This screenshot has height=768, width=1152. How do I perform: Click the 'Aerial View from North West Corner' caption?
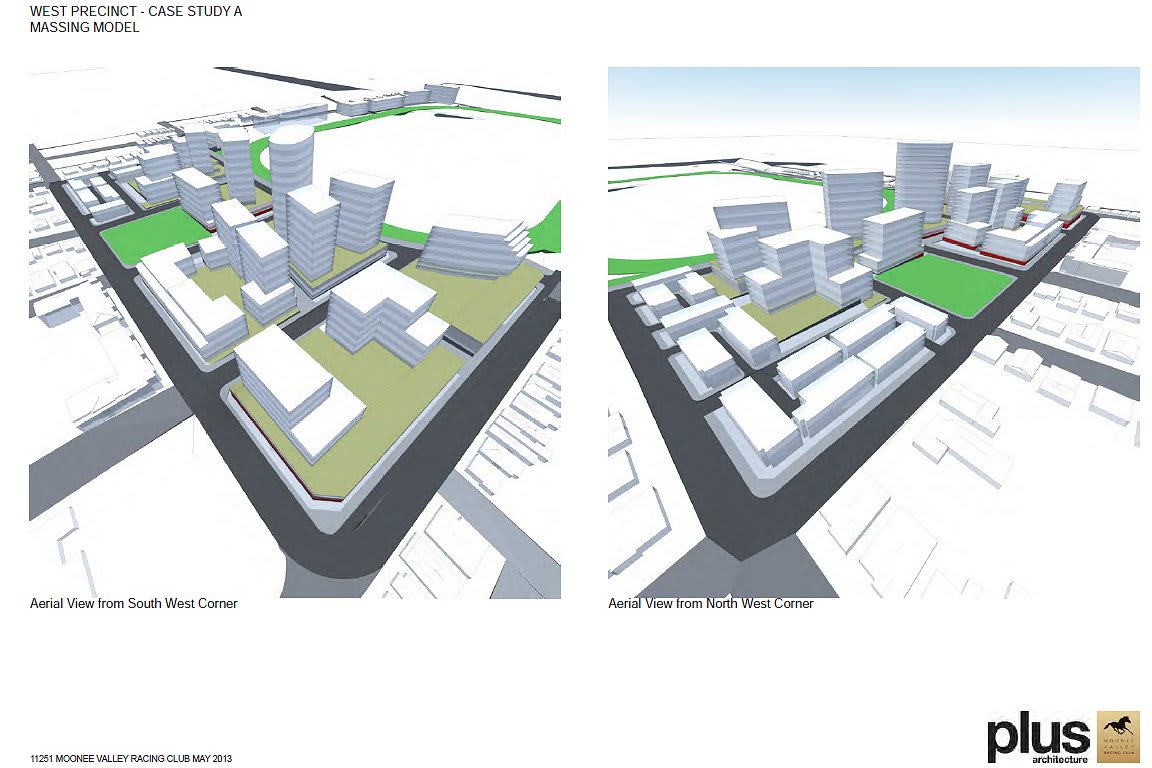710,603
